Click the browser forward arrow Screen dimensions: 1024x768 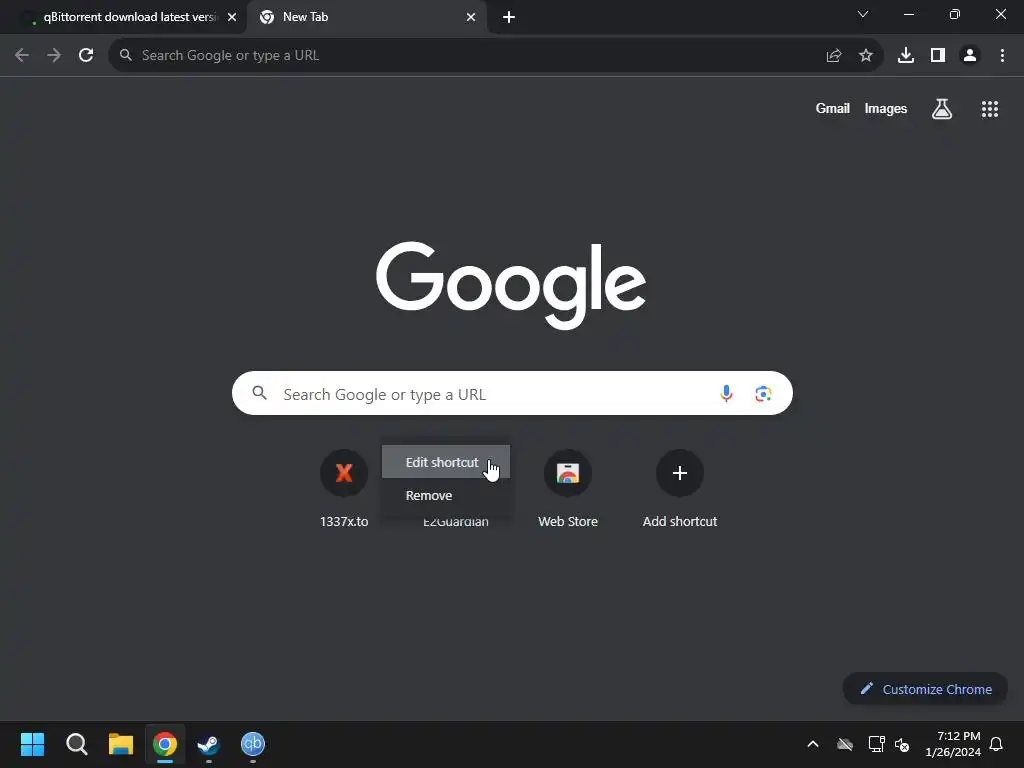54,56
